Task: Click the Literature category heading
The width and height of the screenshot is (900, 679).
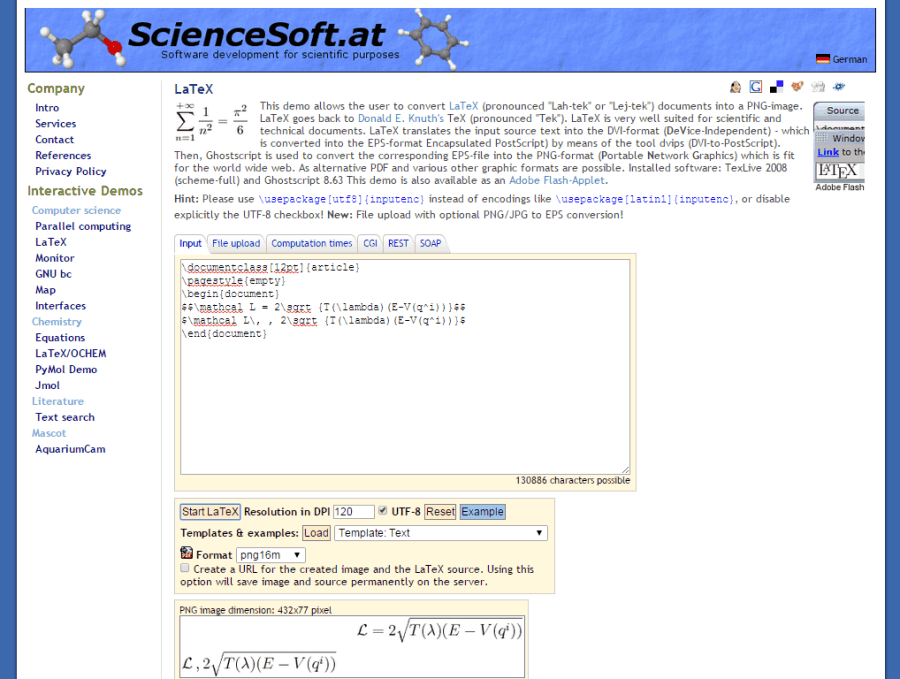Action: (x=58, y=401)
